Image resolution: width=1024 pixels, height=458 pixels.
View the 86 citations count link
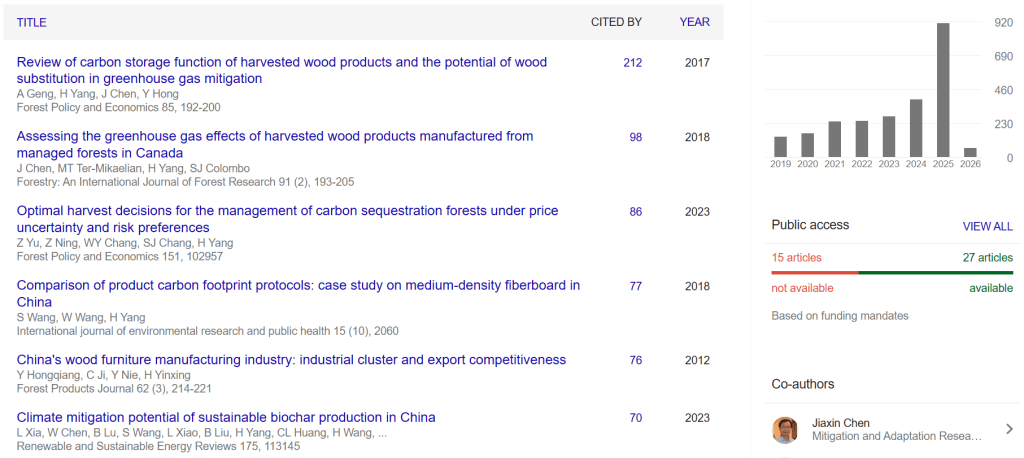(x=635, y=212)
